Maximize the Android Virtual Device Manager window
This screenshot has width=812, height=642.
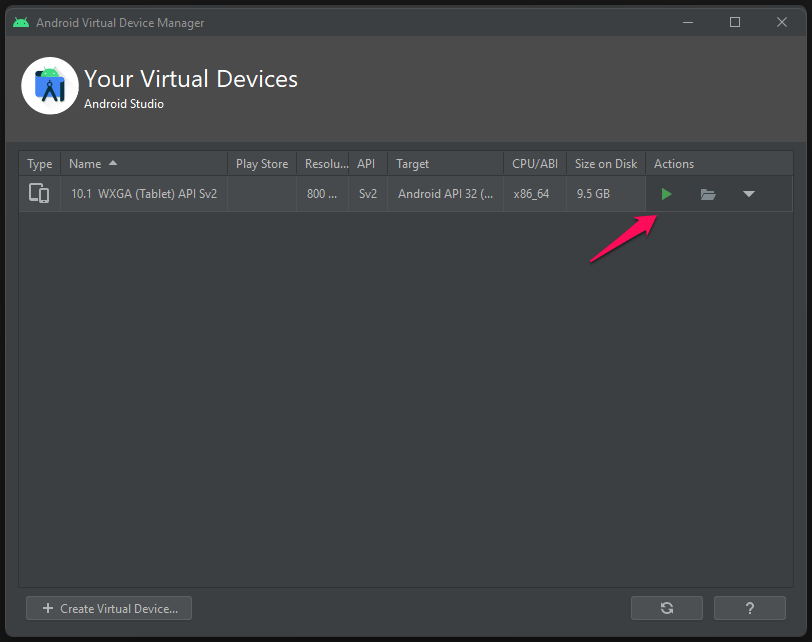coord(734,22)
